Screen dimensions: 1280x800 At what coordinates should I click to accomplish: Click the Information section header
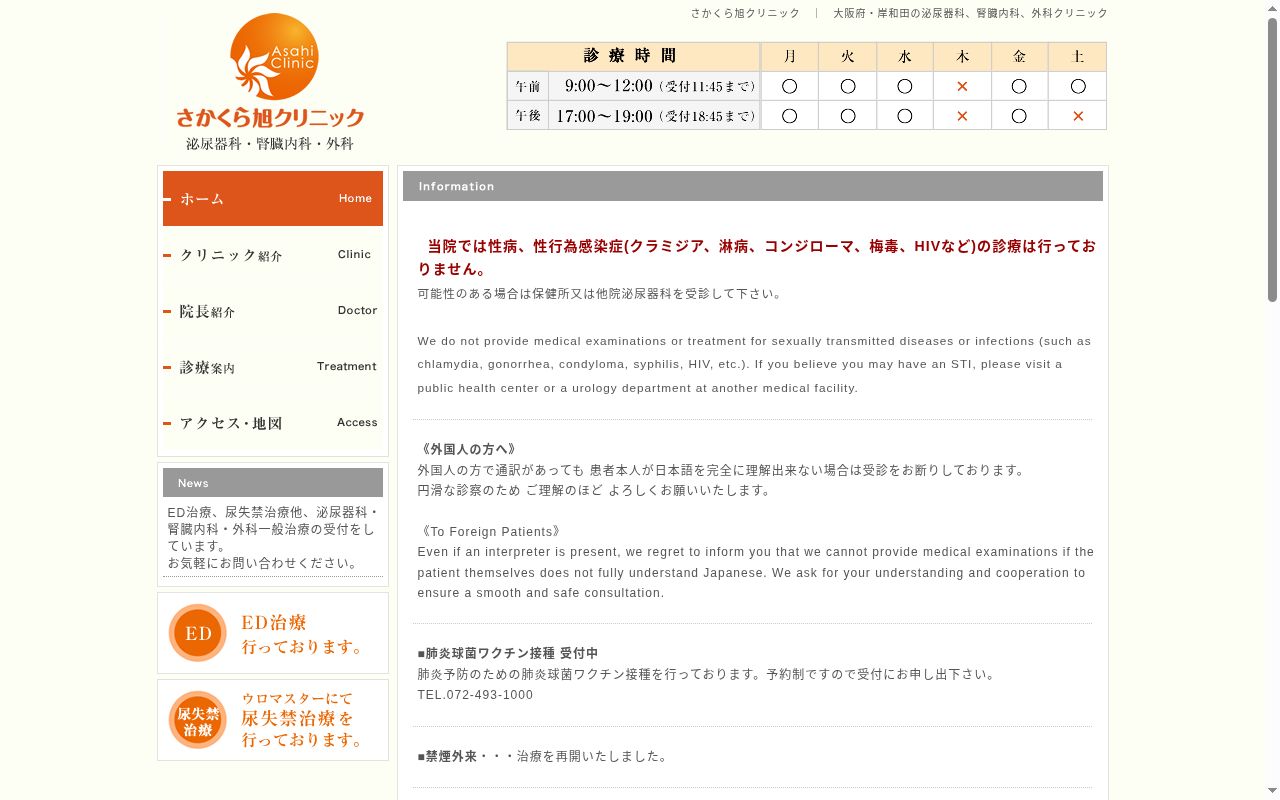753,186
